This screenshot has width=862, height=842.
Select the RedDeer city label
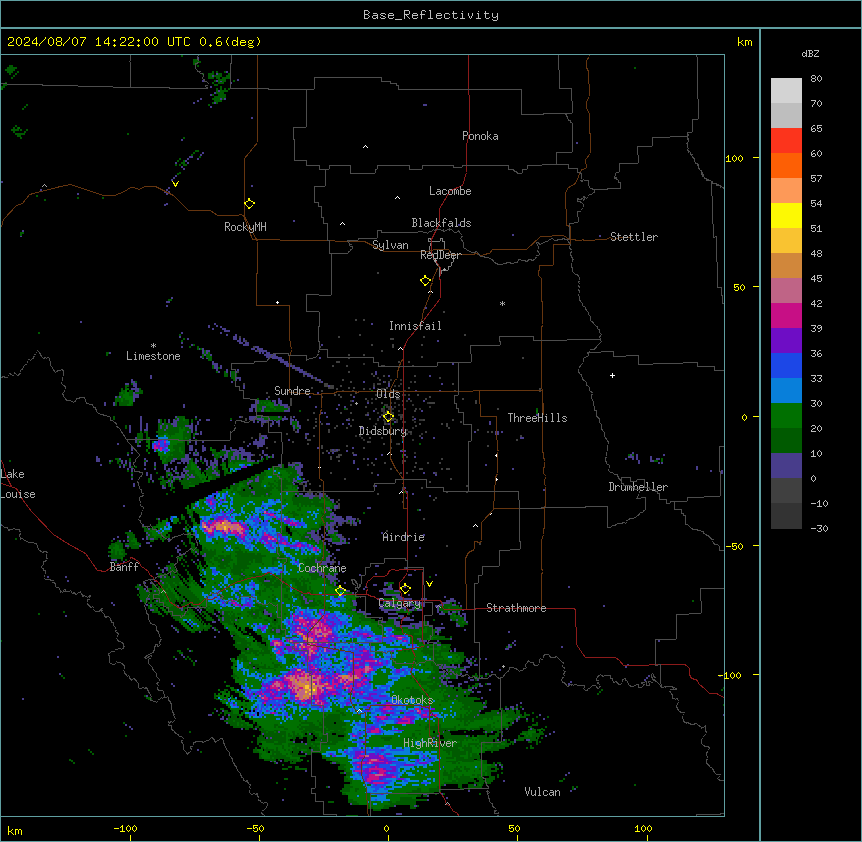(x=440, y=254)
